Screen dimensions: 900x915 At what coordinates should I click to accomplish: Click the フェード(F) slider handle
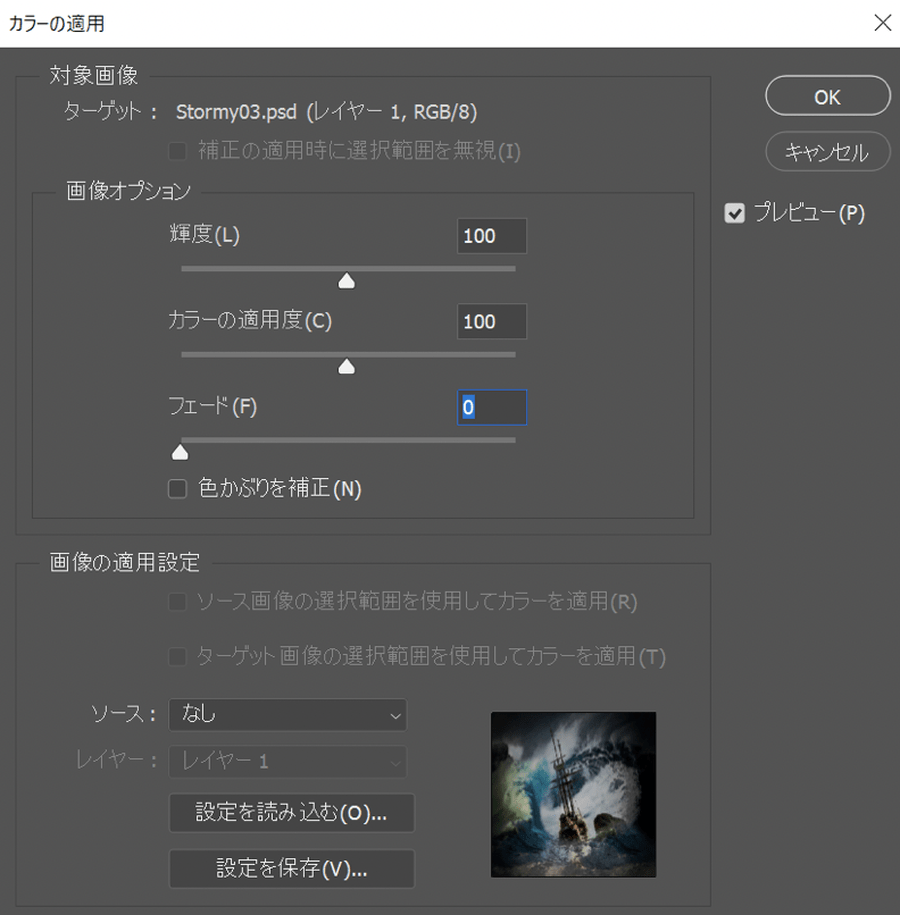(x=180, y=452)
